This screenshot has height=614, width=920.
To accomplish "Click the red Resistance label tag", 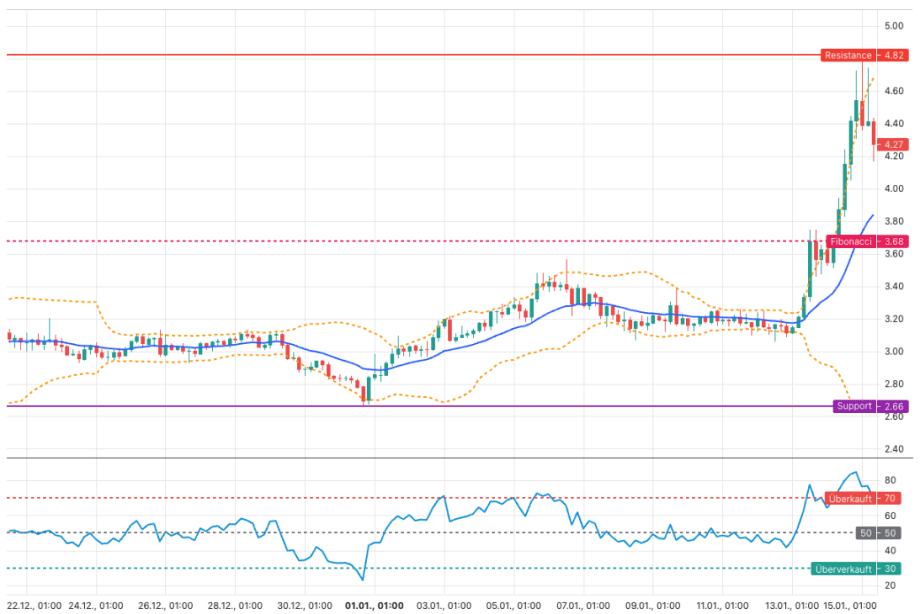I will 849,55.
